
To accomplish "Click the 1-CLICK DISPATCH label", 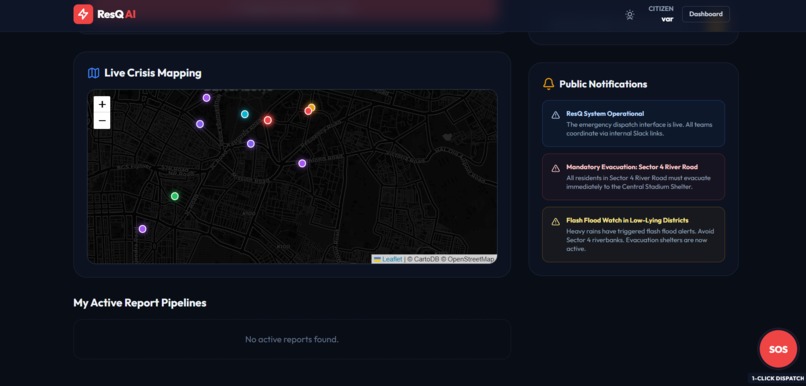I will click(778, 378).
